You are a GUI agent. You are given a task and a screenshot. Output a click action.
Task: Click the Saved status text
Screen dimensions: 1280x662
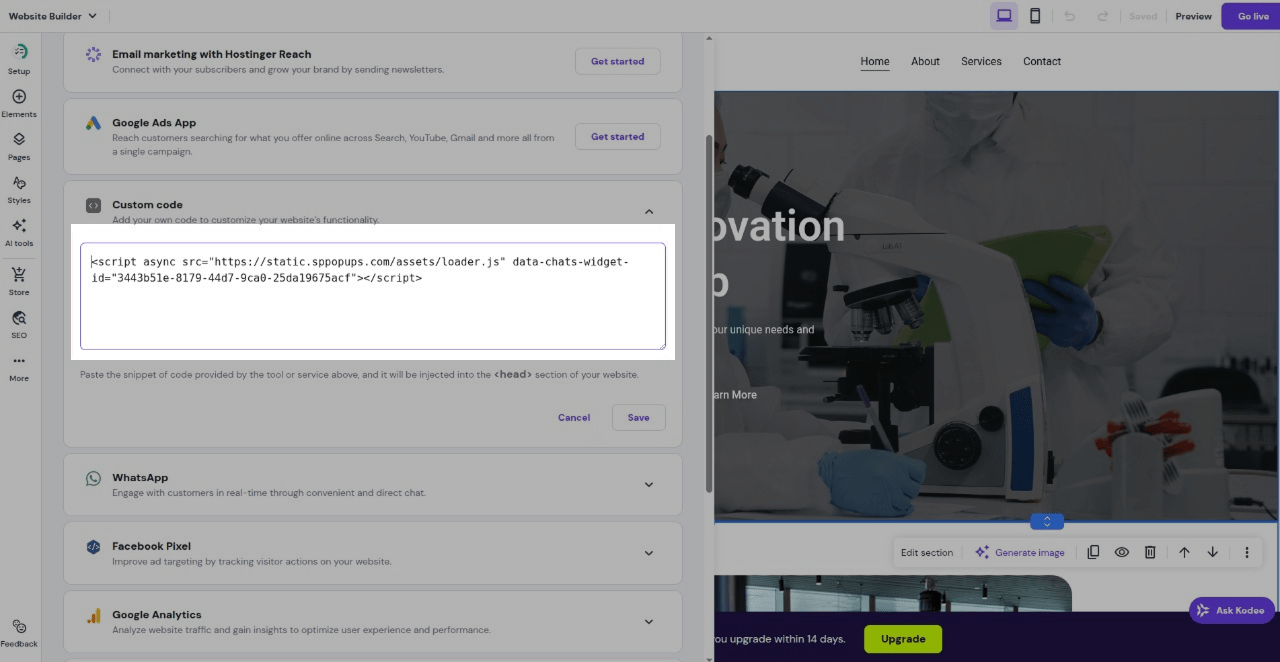(x=1143, y=16)
